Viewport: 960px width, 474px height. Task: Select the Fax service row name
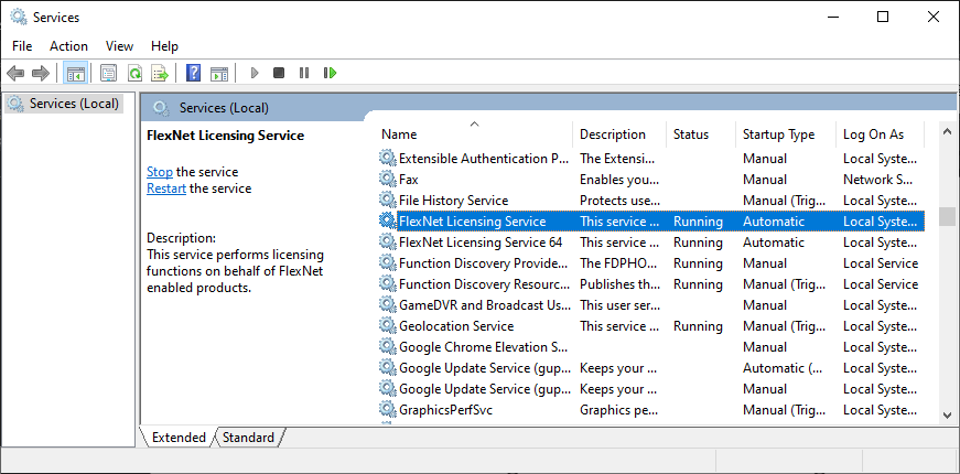pos(408,179)
